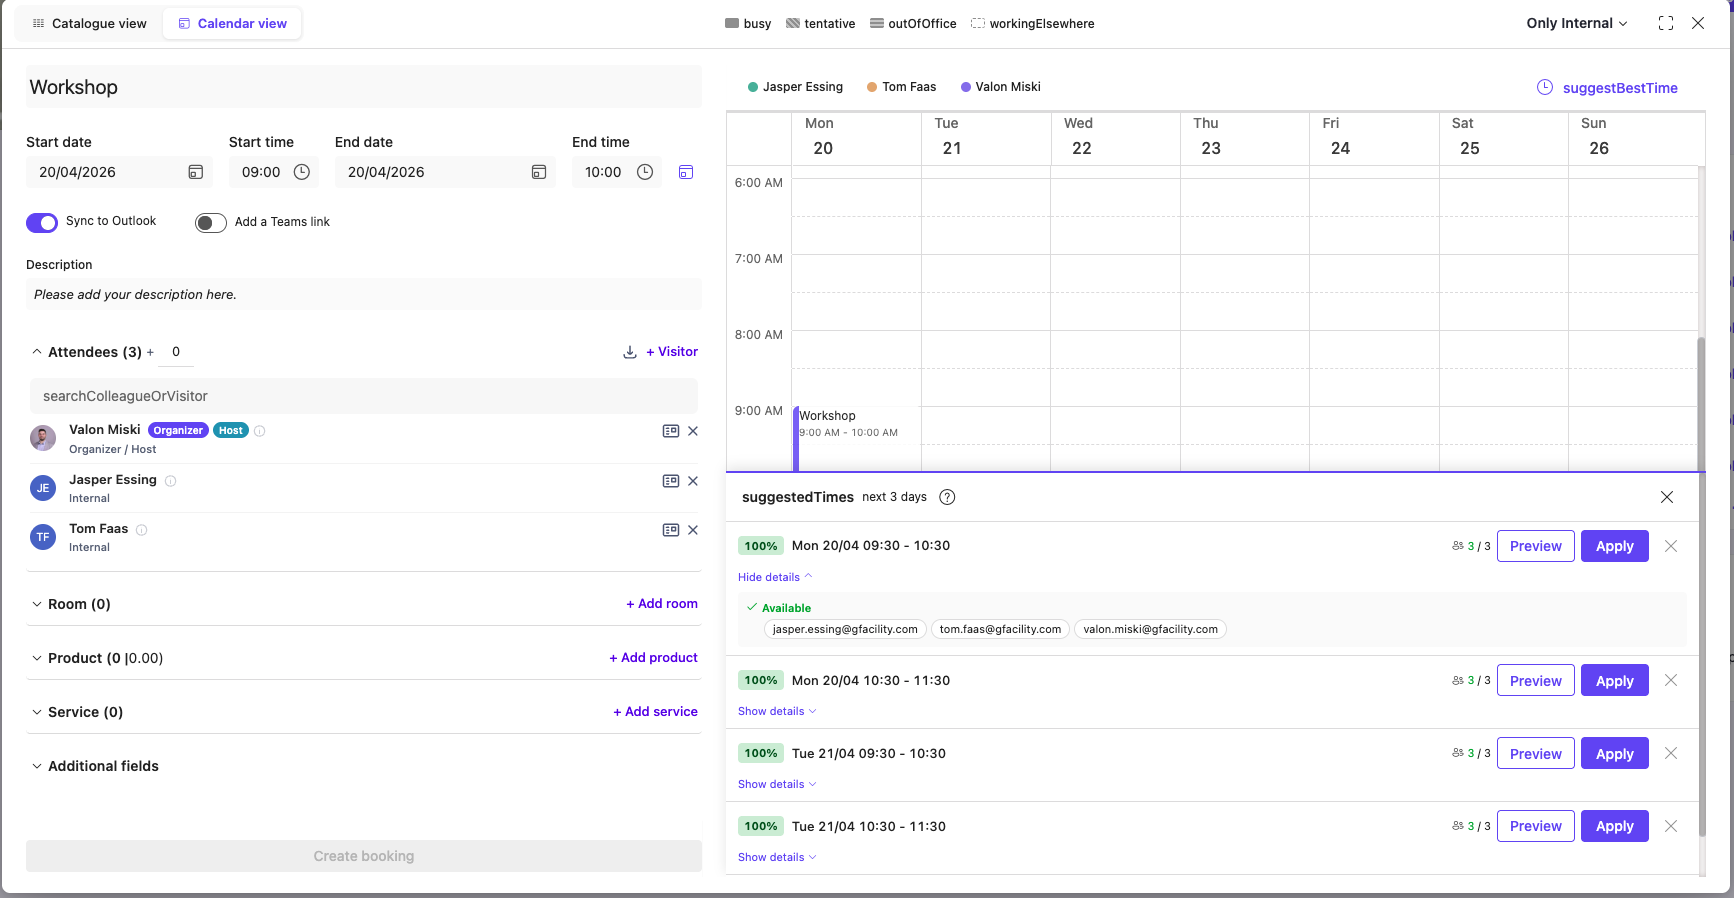Click the Start time clock icon
This screenshot has height=898, width=1734.
pyautogui.click(x=301, y=172)
